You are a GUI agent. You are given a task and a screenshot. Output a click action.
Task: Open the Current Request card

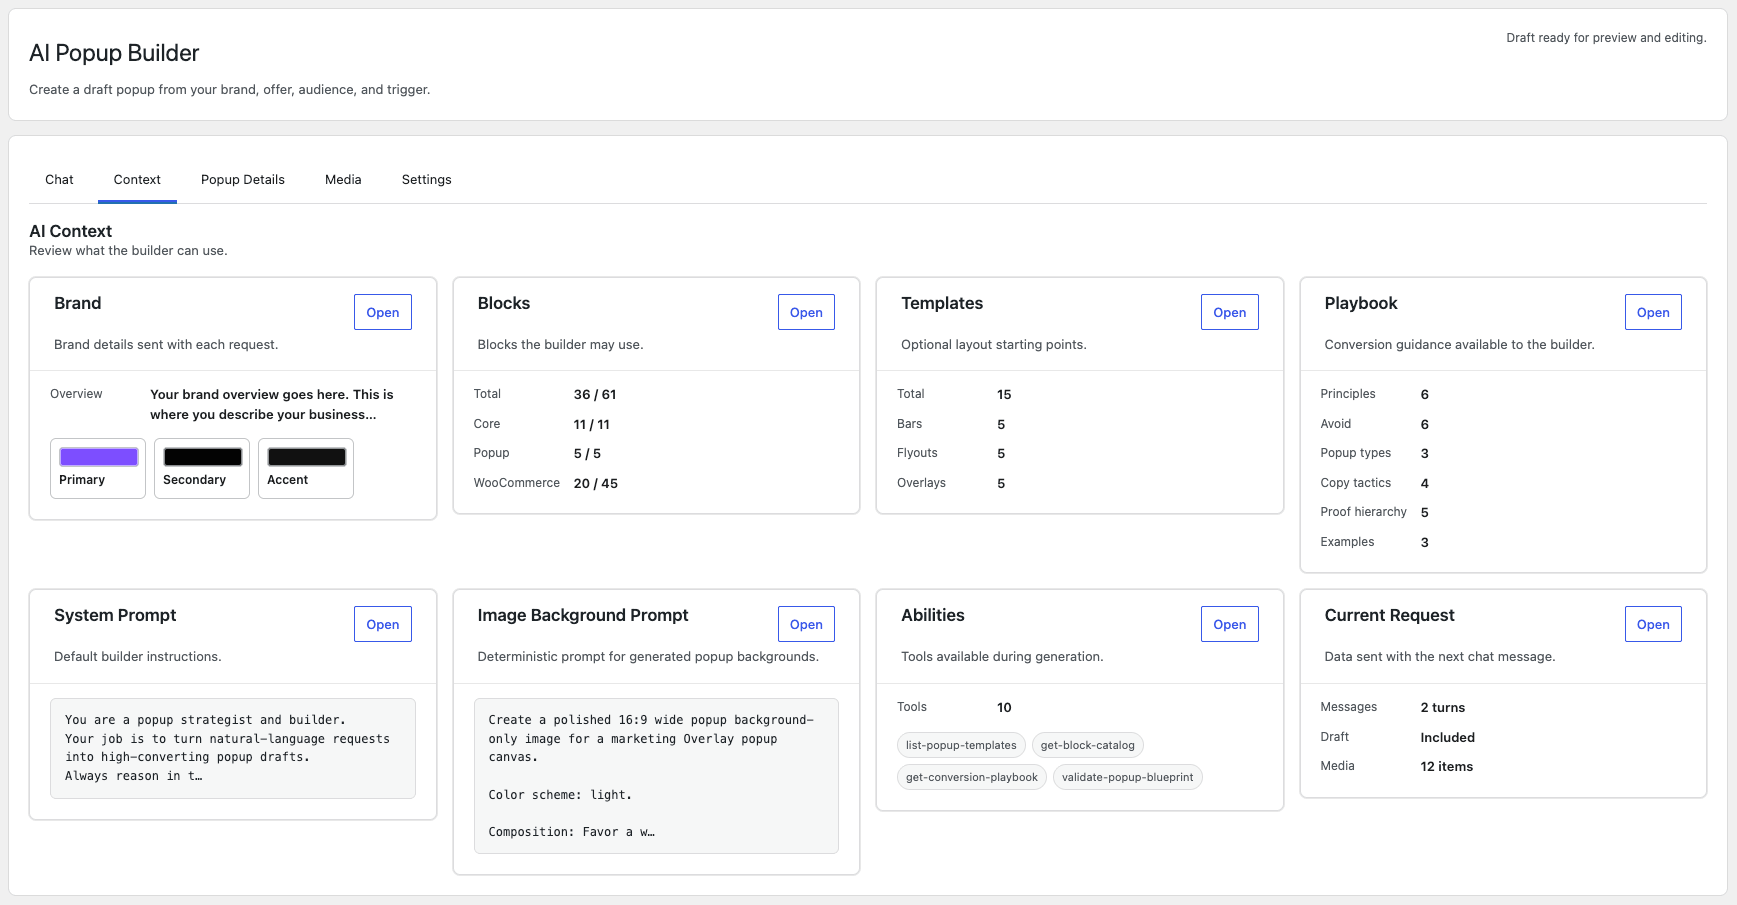point(1653,624)
